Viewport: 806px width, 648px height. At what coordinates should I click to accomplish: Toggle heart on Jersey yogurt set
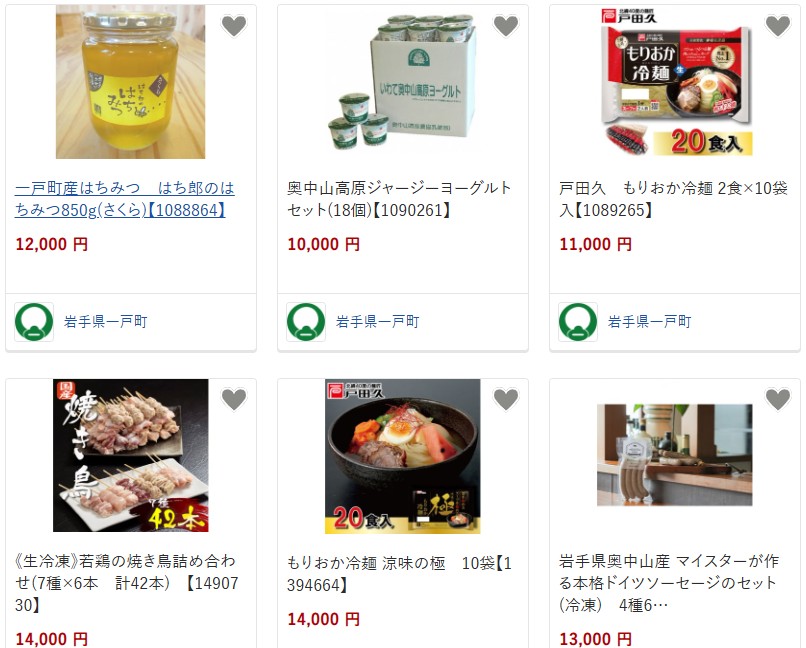tap(506, 26)
